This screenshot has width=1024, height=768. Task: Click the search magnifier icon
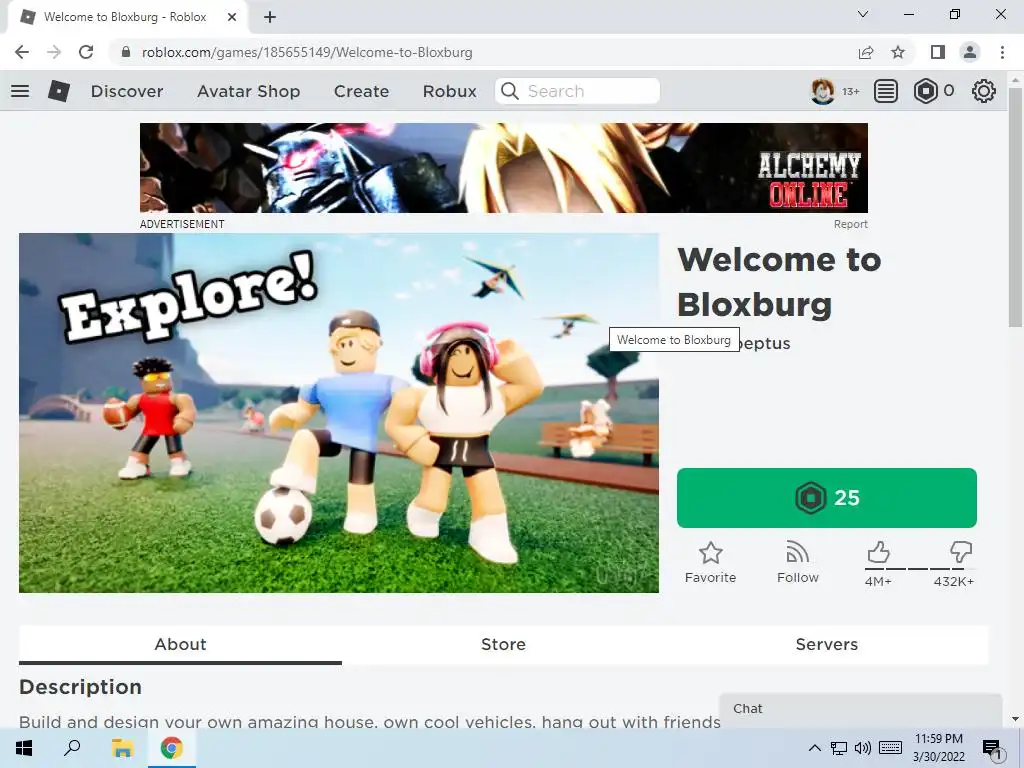pos(509,91)
